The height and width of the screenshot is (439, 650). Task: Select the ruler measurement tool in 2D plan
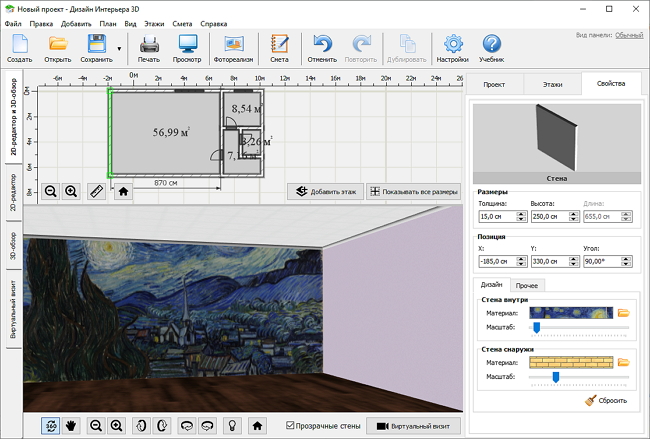96,190
